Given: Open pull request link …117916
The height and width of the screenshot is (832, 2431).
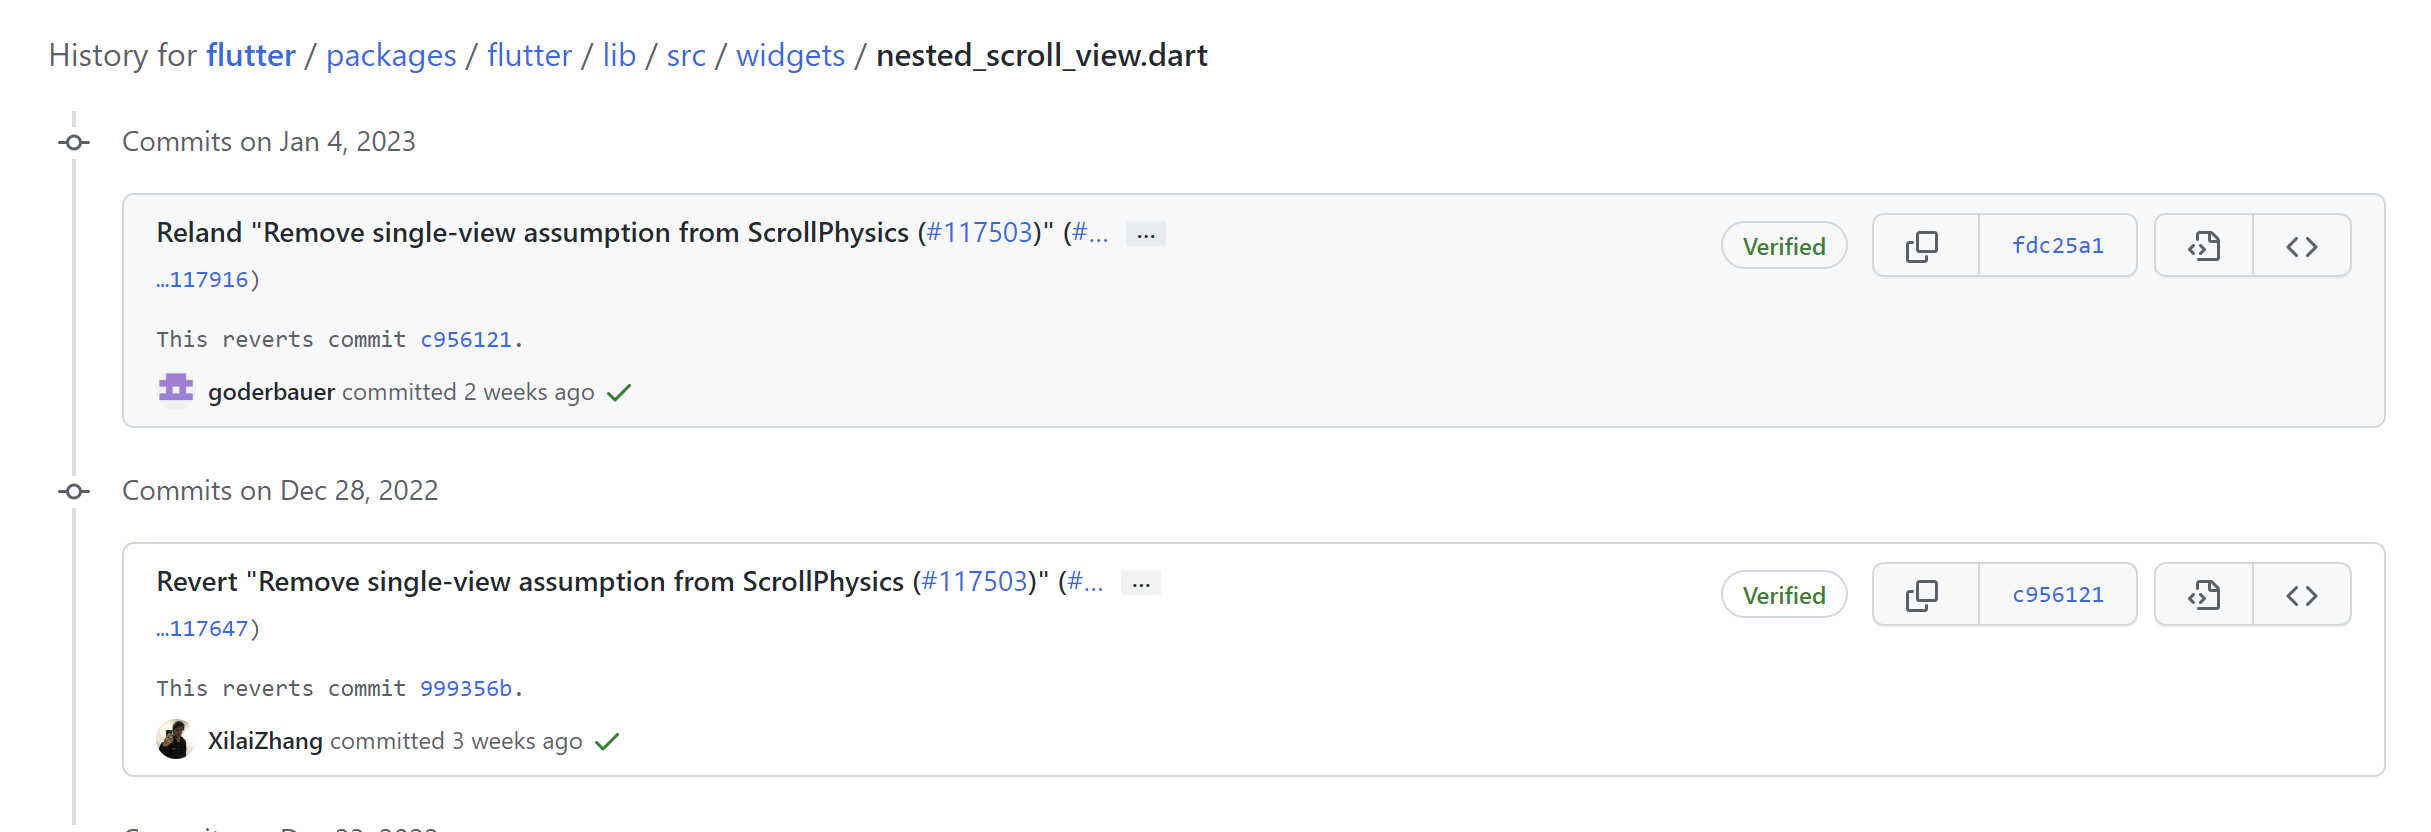Looking at the screenshot, I should click(x=203, y=280).
